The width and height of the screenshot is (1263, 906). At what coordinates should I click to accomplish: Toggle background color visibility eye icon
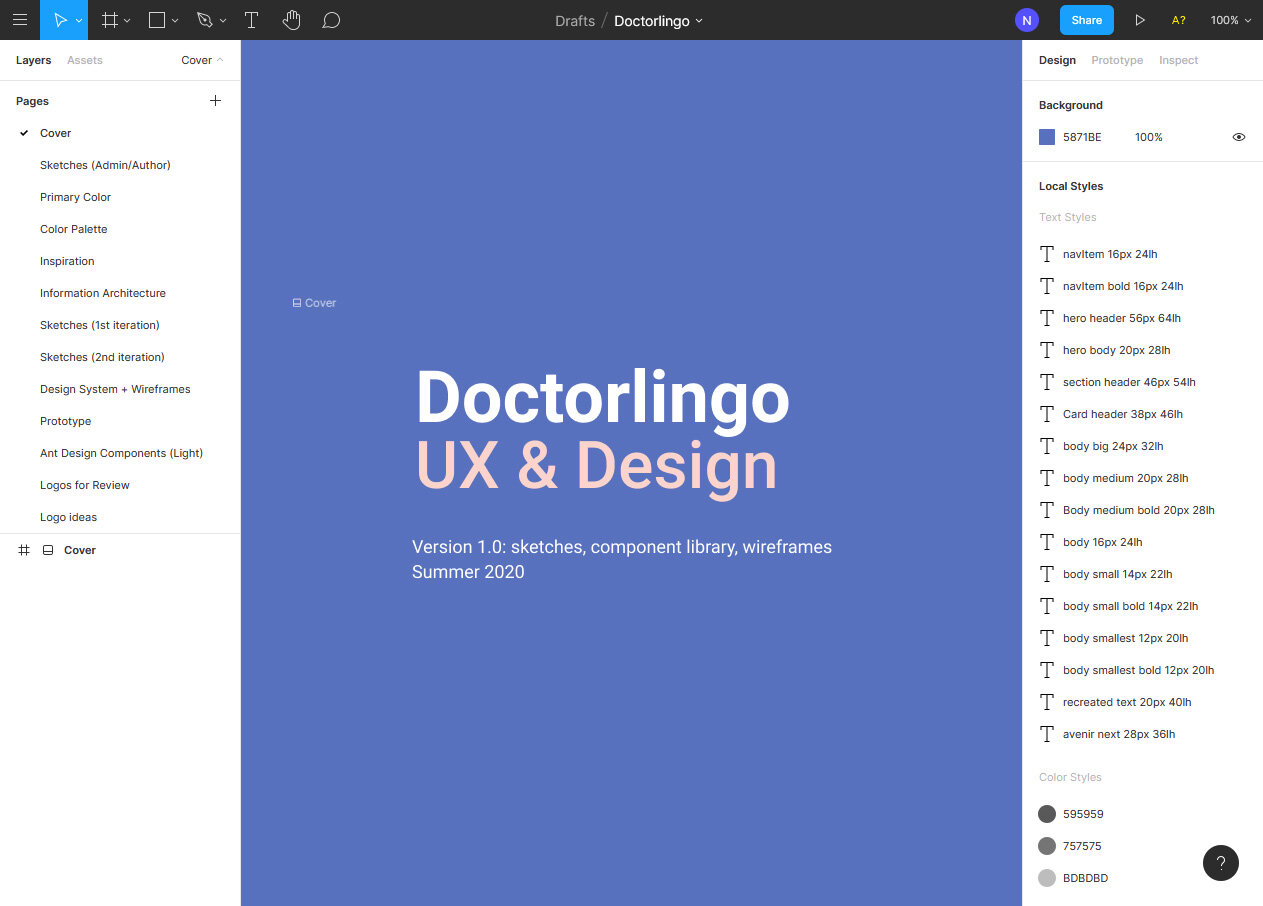[x=1239, y=137]
